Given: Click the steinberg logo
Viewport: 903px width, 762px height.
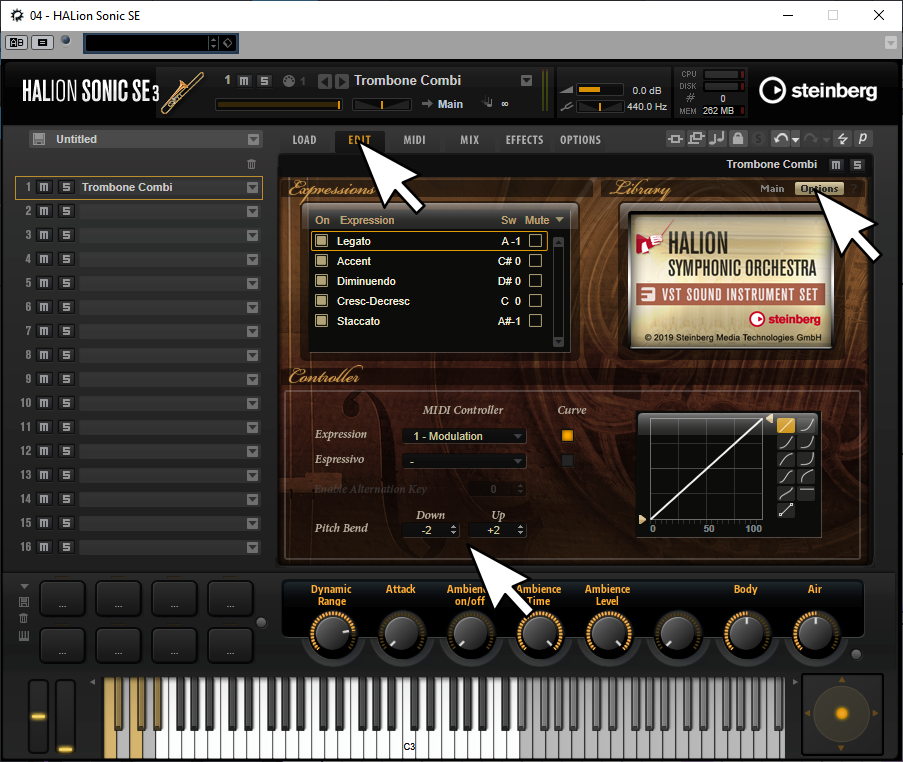Looking at the screenshot, I should pos(818,90).
